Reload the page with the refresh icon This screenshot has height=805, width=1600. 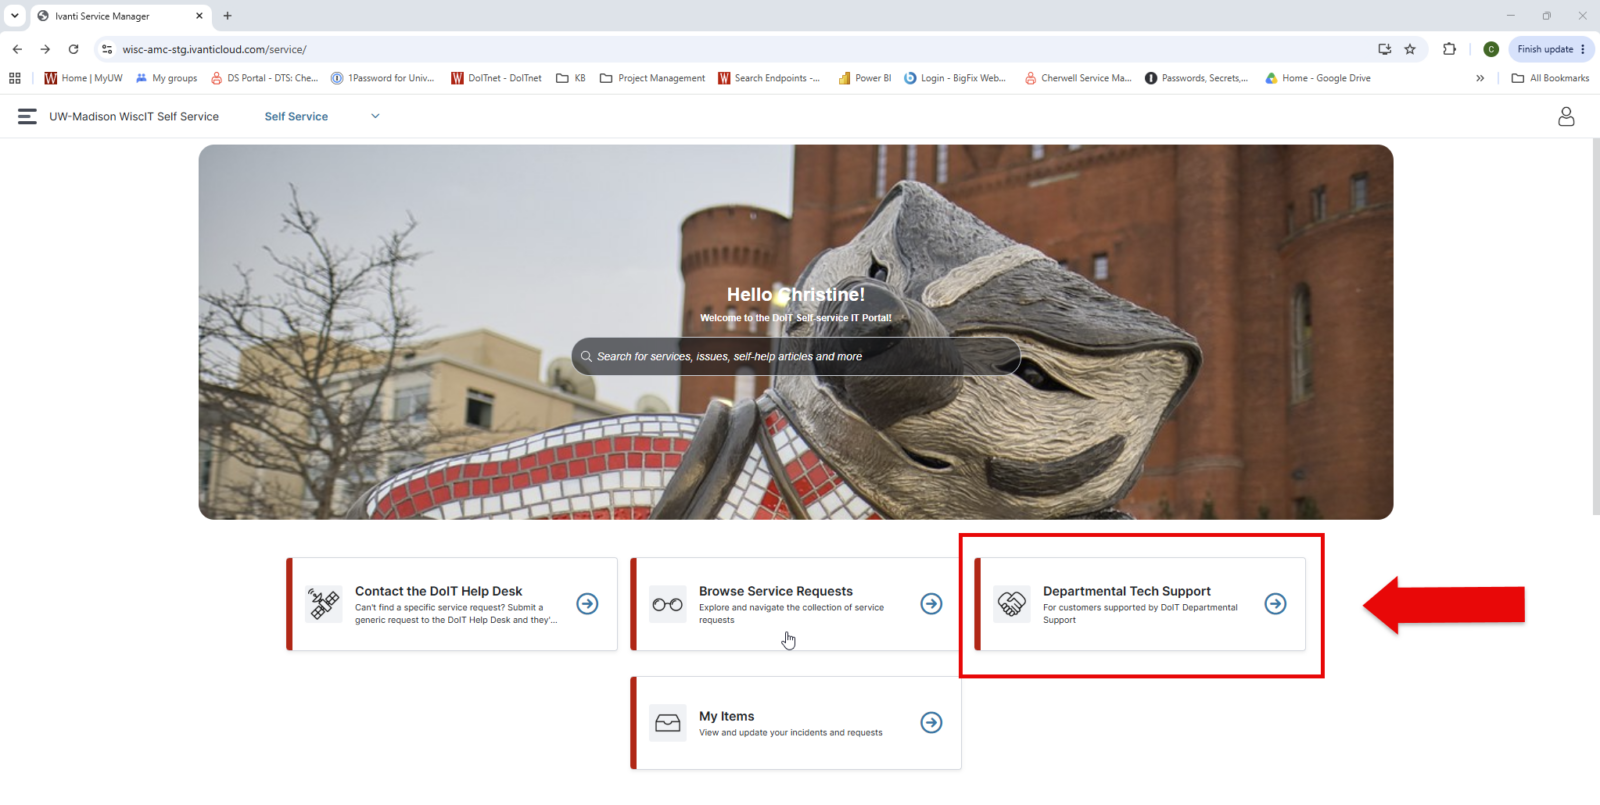pyautogui.click(x=73, y=49)
